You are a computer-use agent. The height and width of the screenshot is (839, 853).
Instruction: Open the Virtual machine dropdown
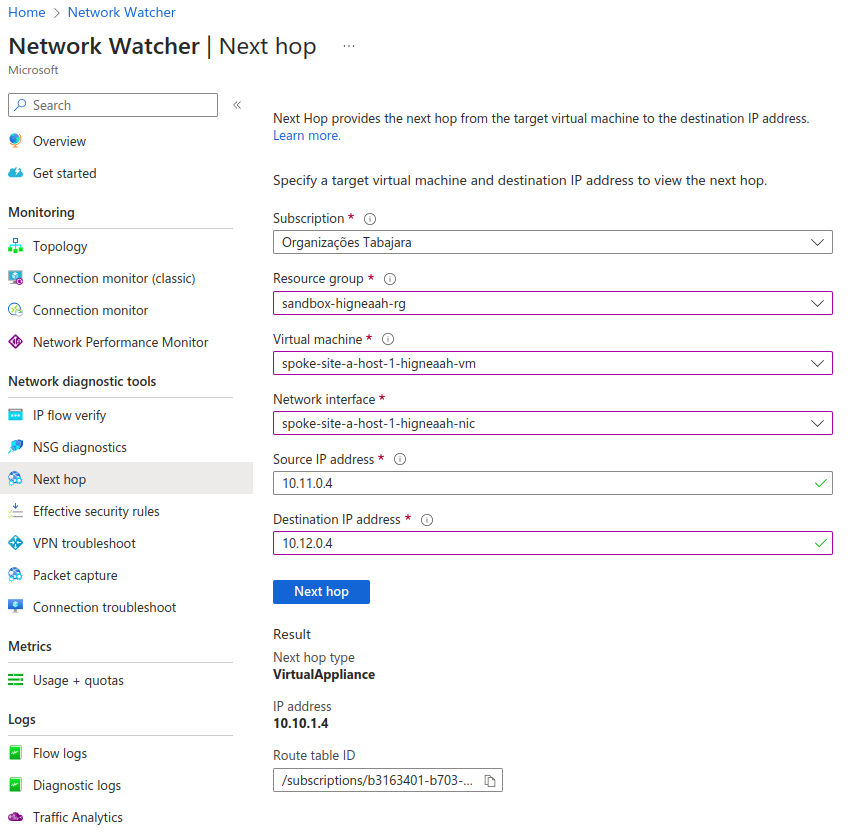553,363
